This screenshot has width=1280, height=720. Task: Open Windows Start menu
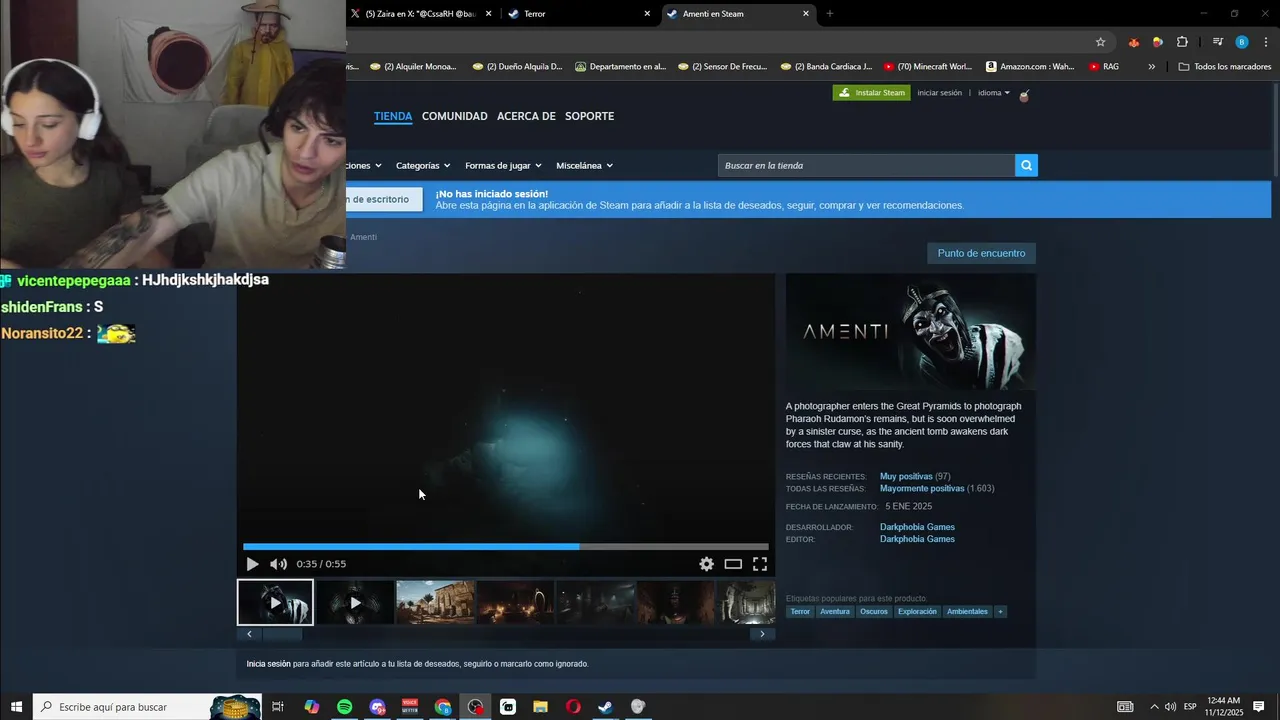(x=15, y=707)
